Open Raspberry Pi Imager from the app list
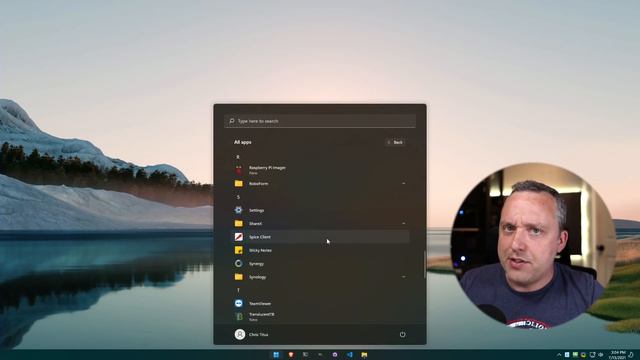 (x=320, y=170)
